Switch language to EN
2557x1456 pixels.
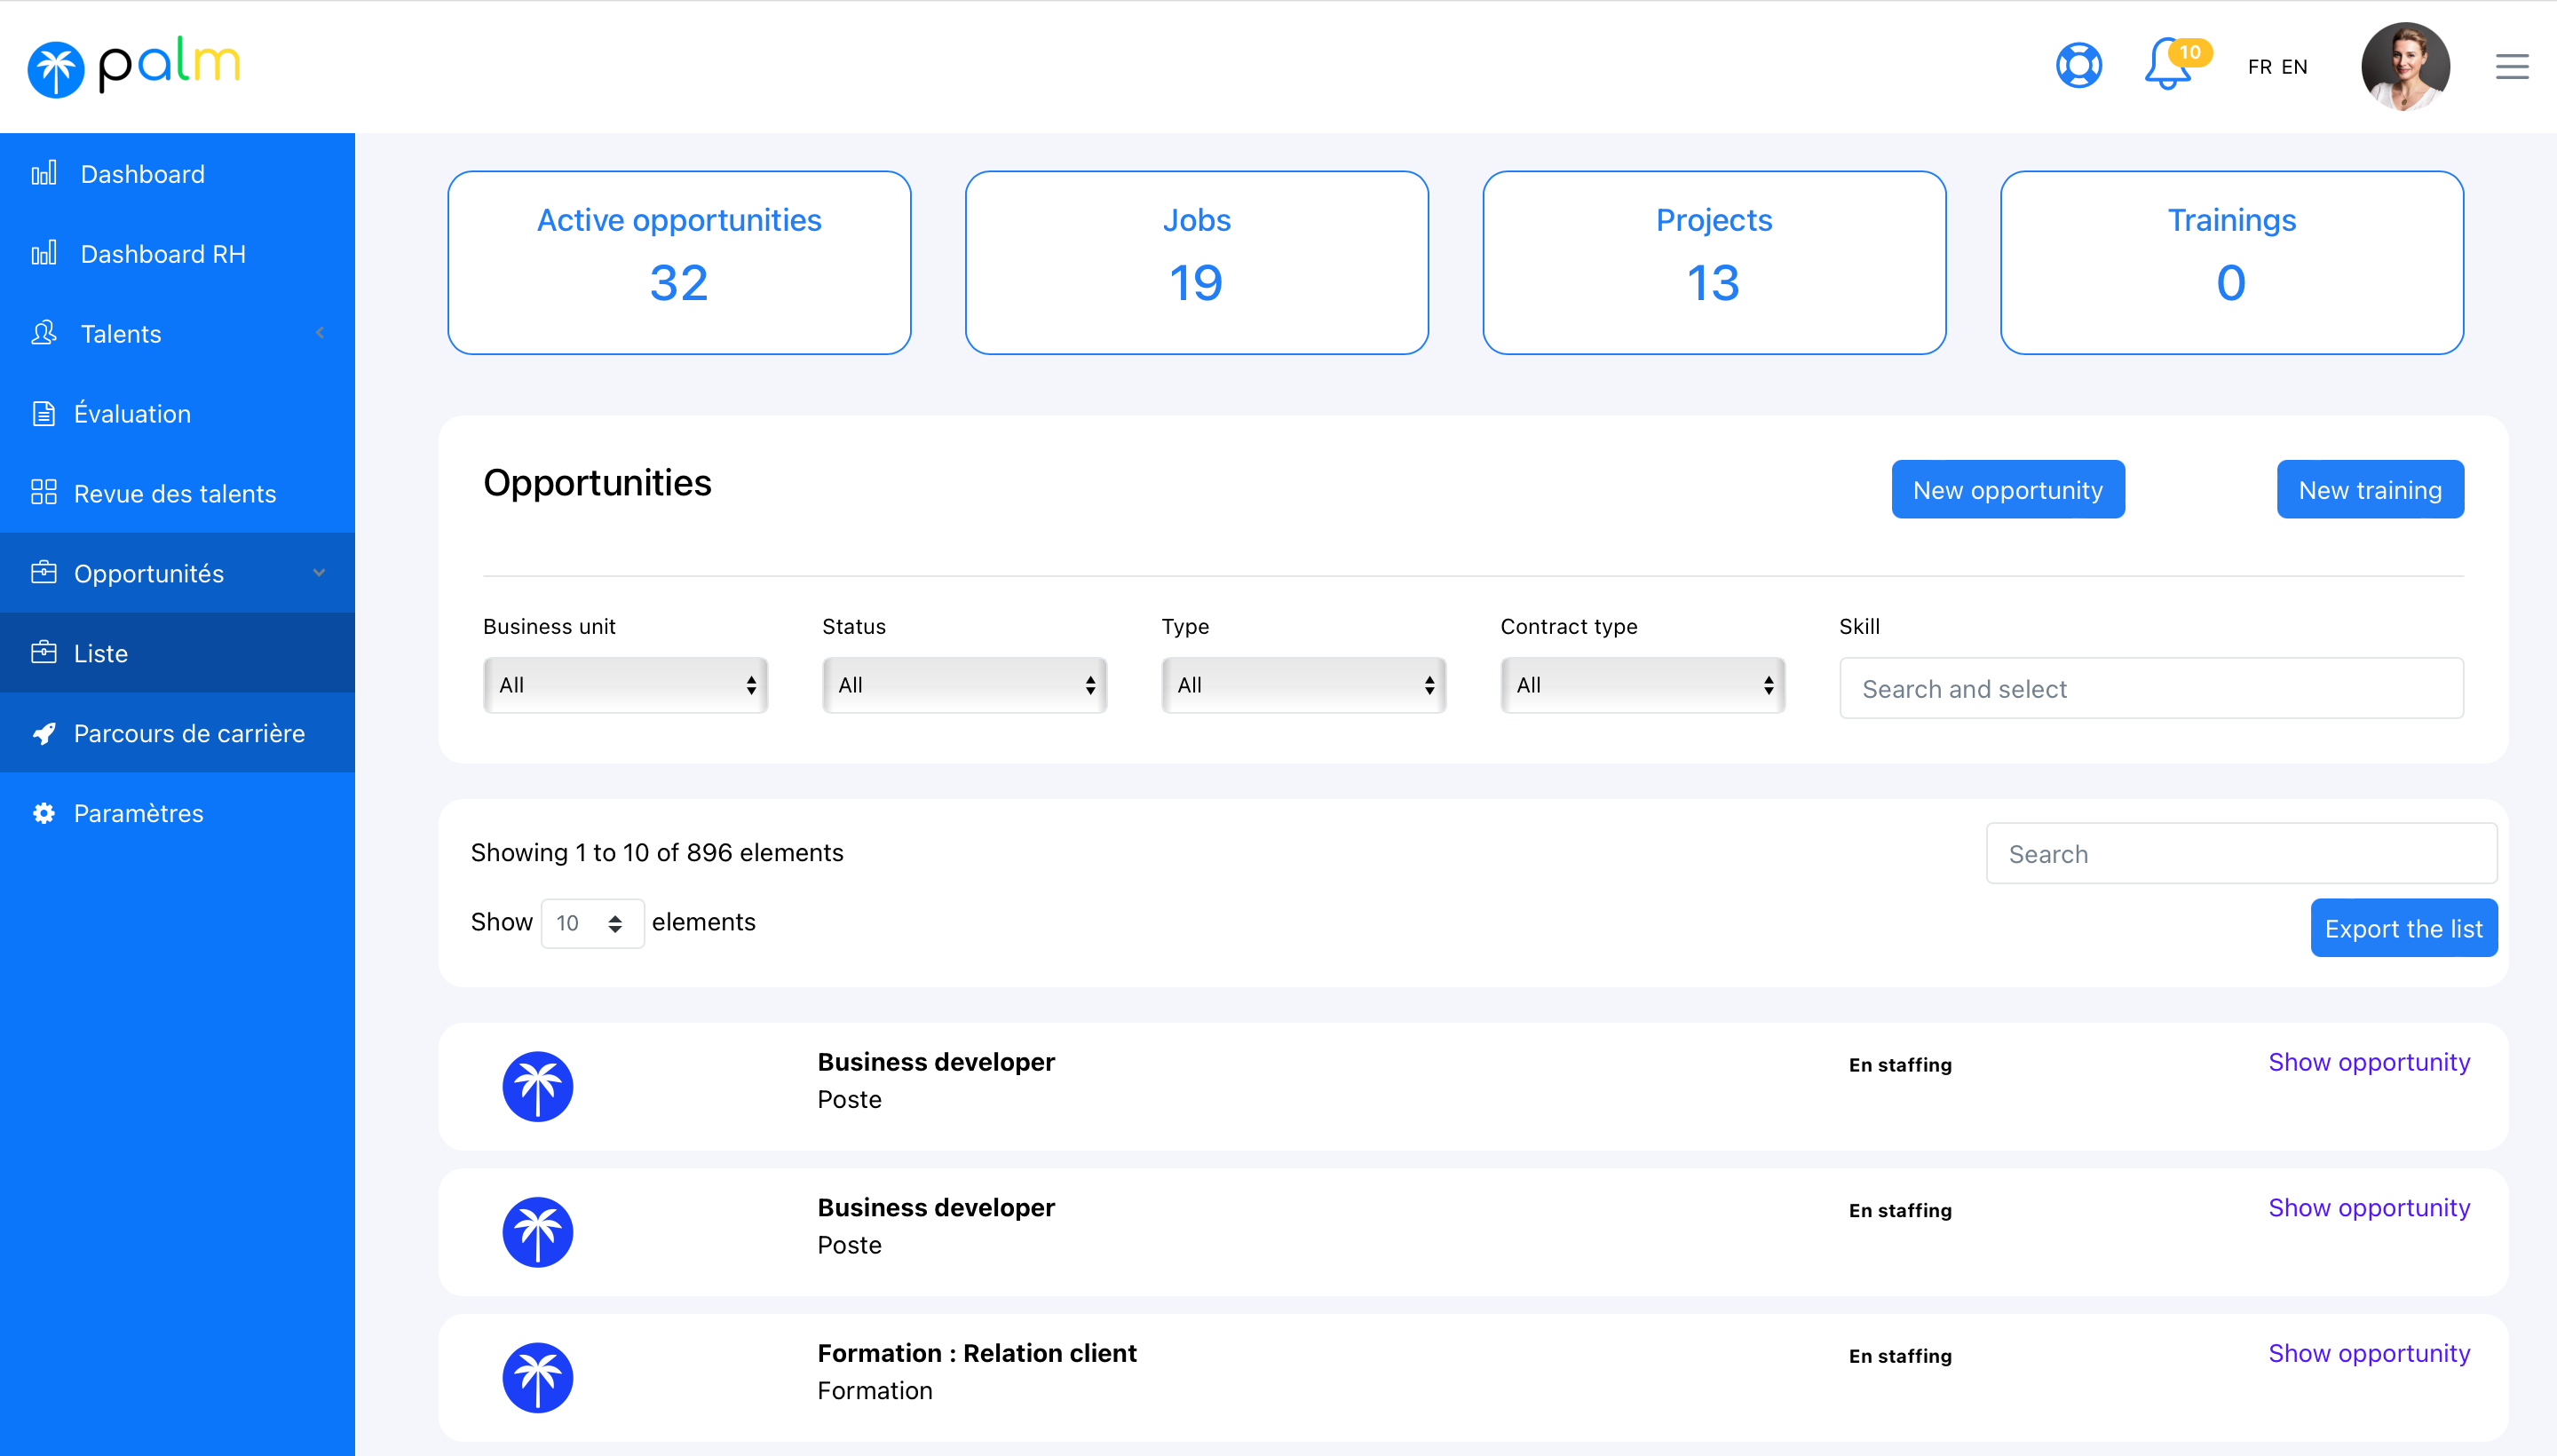(x=2294, y=67)
